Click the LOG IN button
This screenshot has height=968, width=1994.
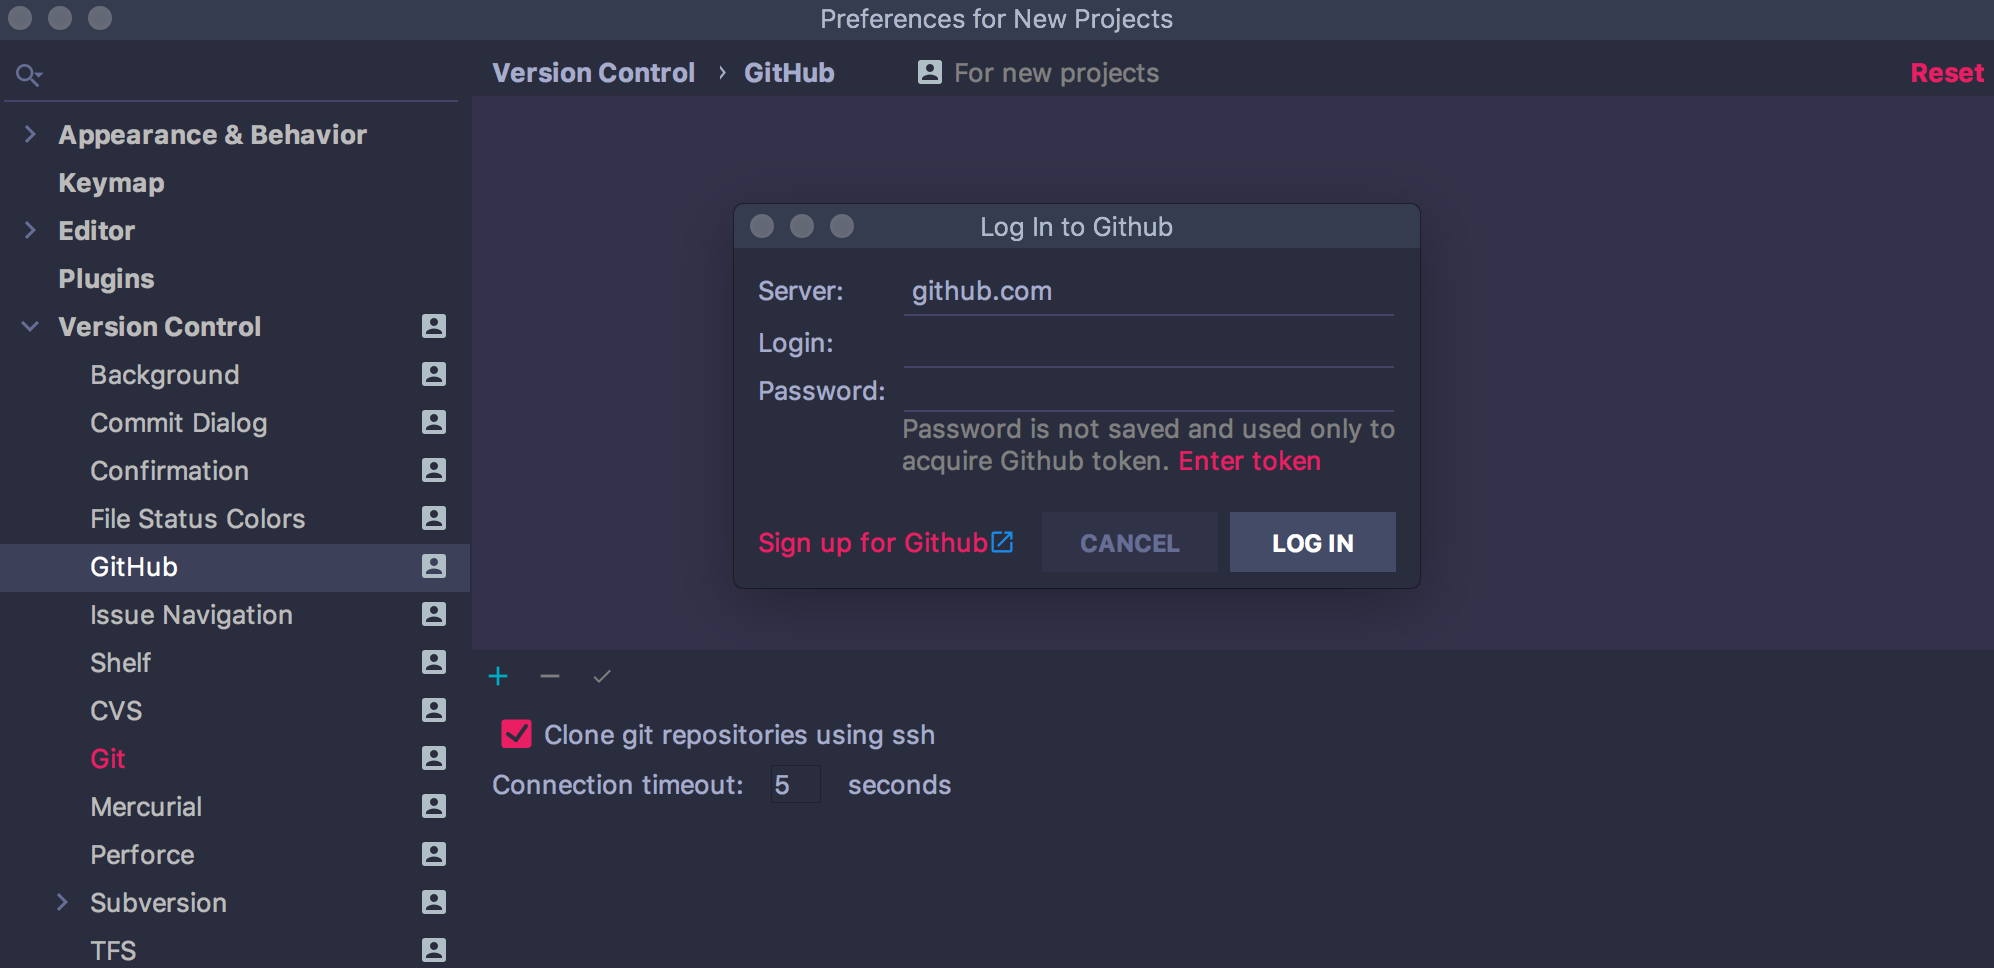1313,542
